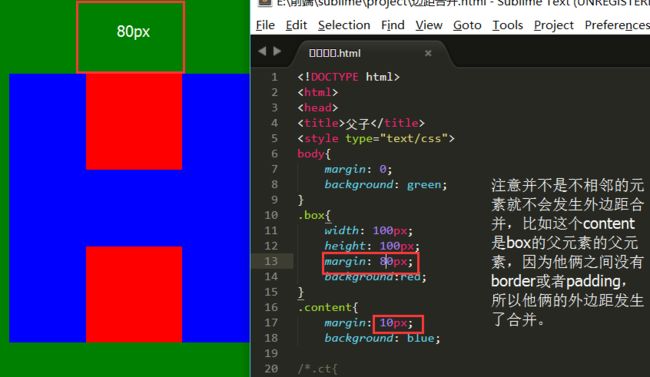Place cursor on the DOCTYPE html line
This screenshot has width=650, height=377.
click(x=348, y=77)
